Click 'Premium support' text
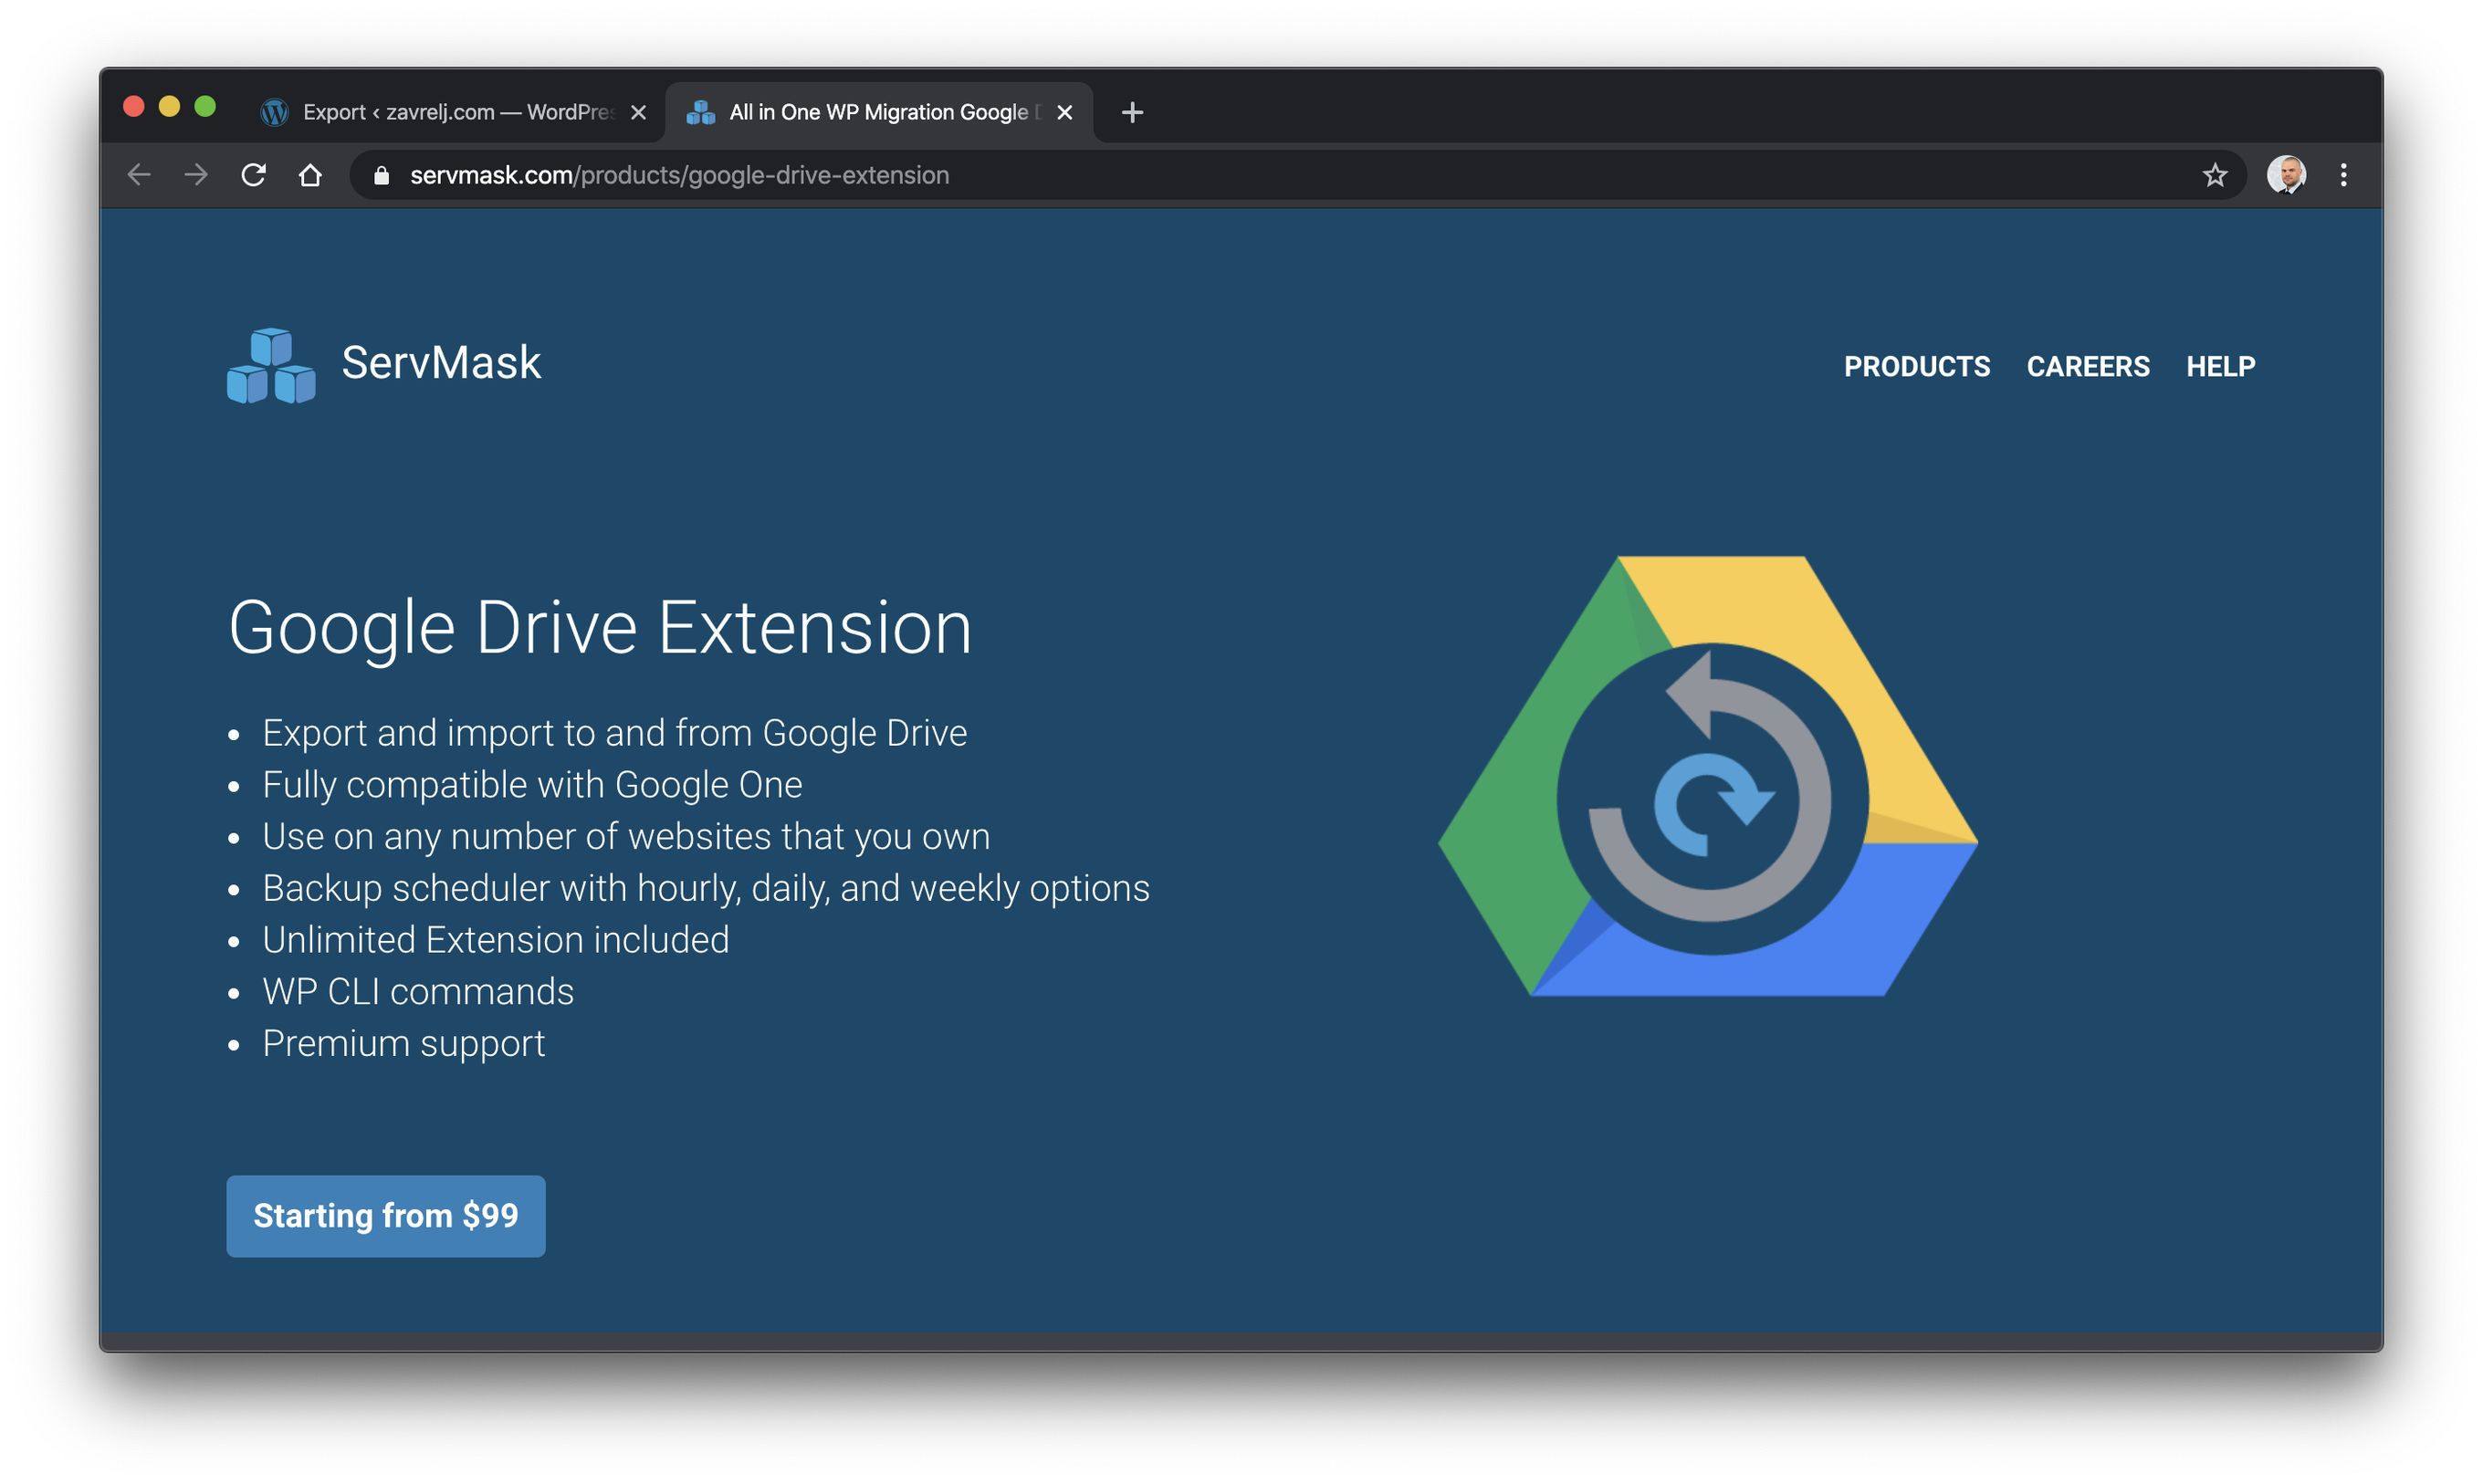This screenshot has height=1484, width=2483. [404, 1044]
